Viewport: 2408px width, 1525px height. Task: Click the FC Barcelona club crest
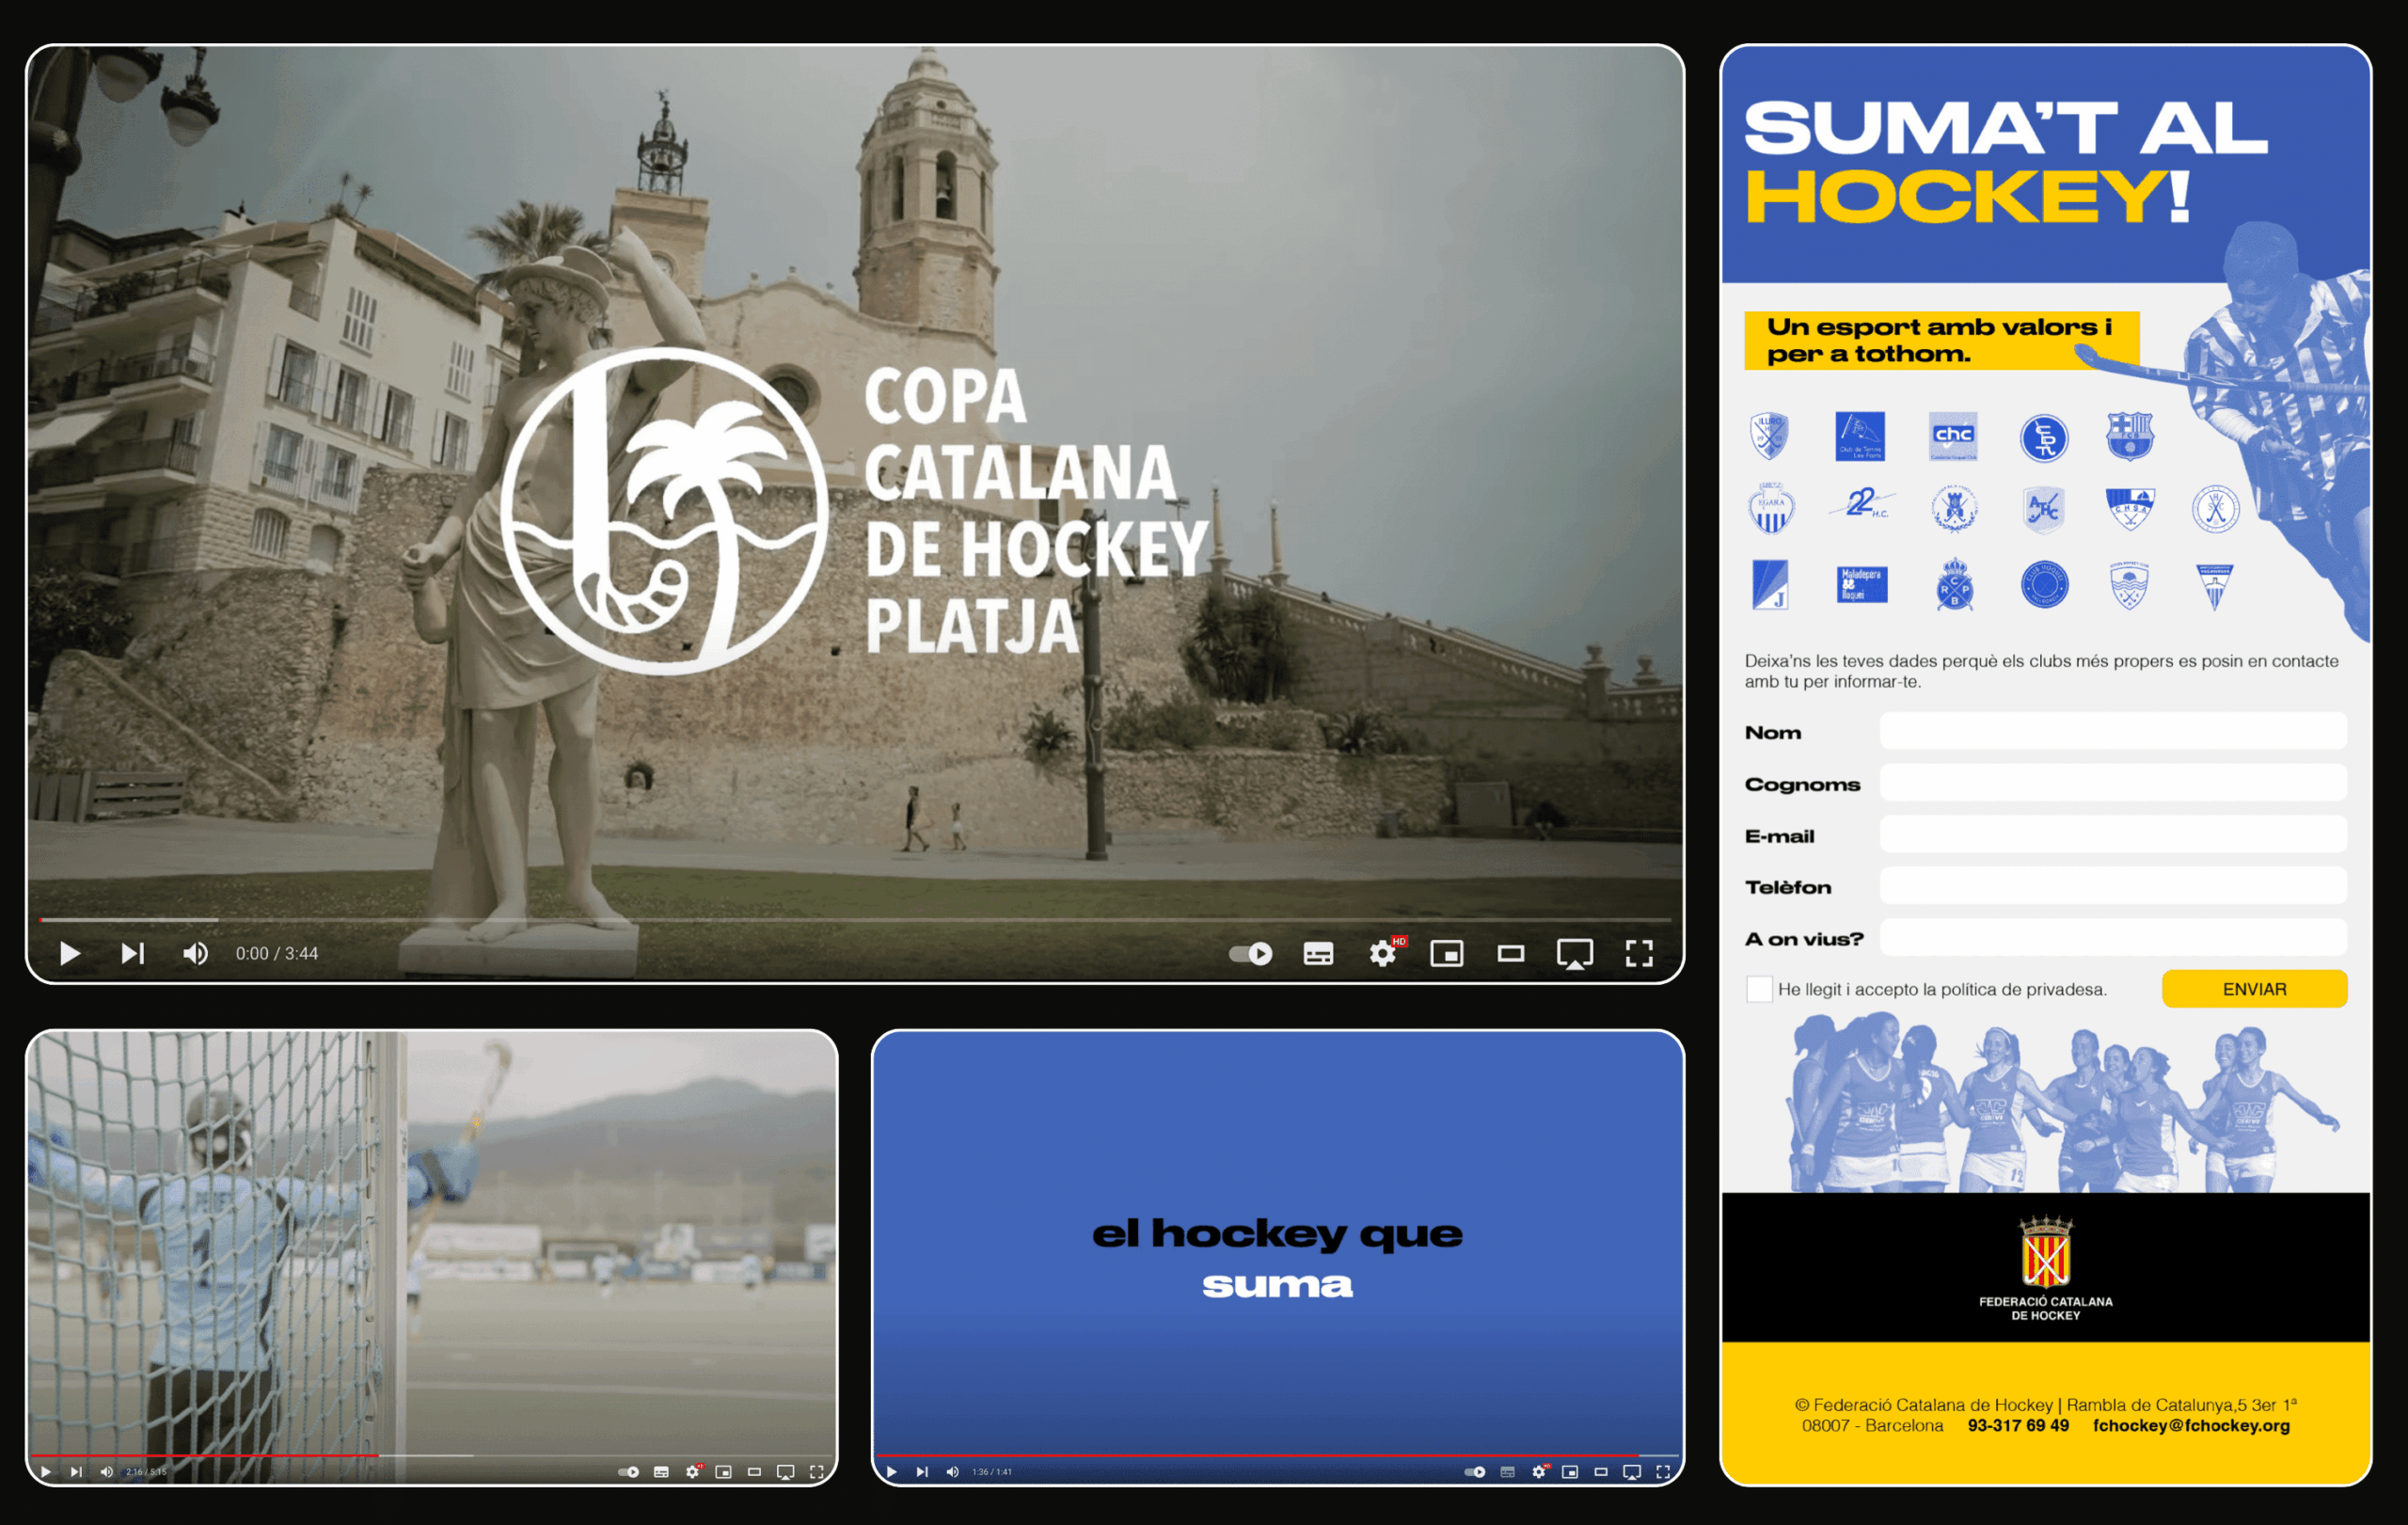2129,436
